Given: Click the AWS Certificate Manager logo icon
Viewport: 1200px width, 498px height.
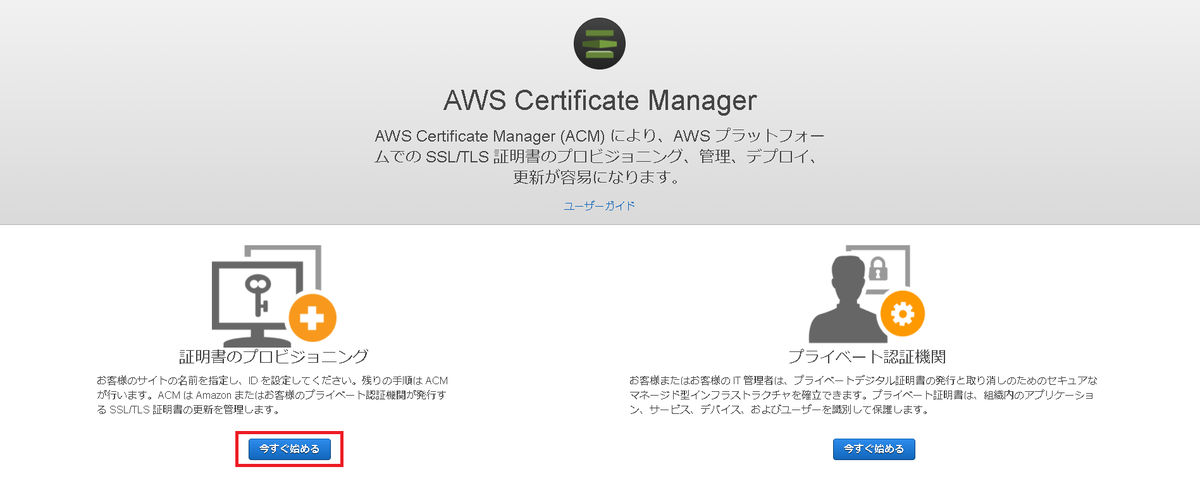Looking at the screenshot, I should [600, 42].
